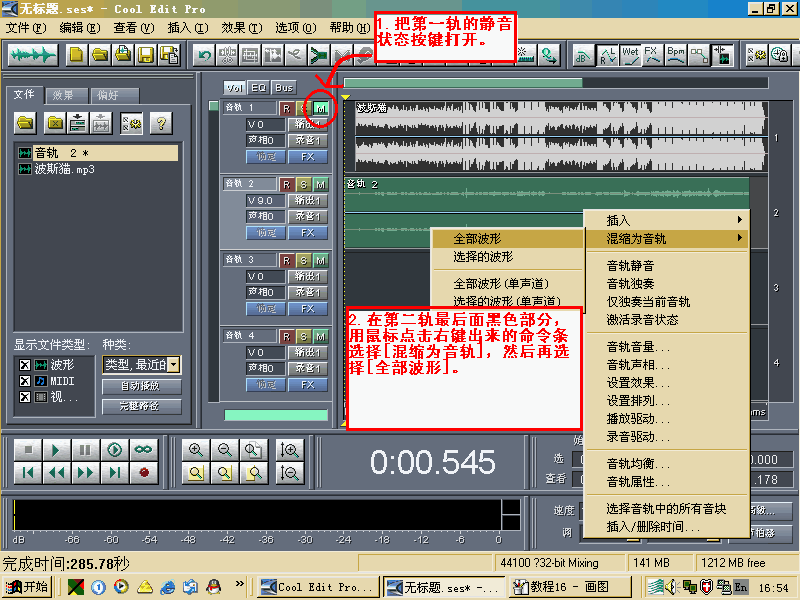Zoom in vertically with plus magnifier

(x=289, y=449)
